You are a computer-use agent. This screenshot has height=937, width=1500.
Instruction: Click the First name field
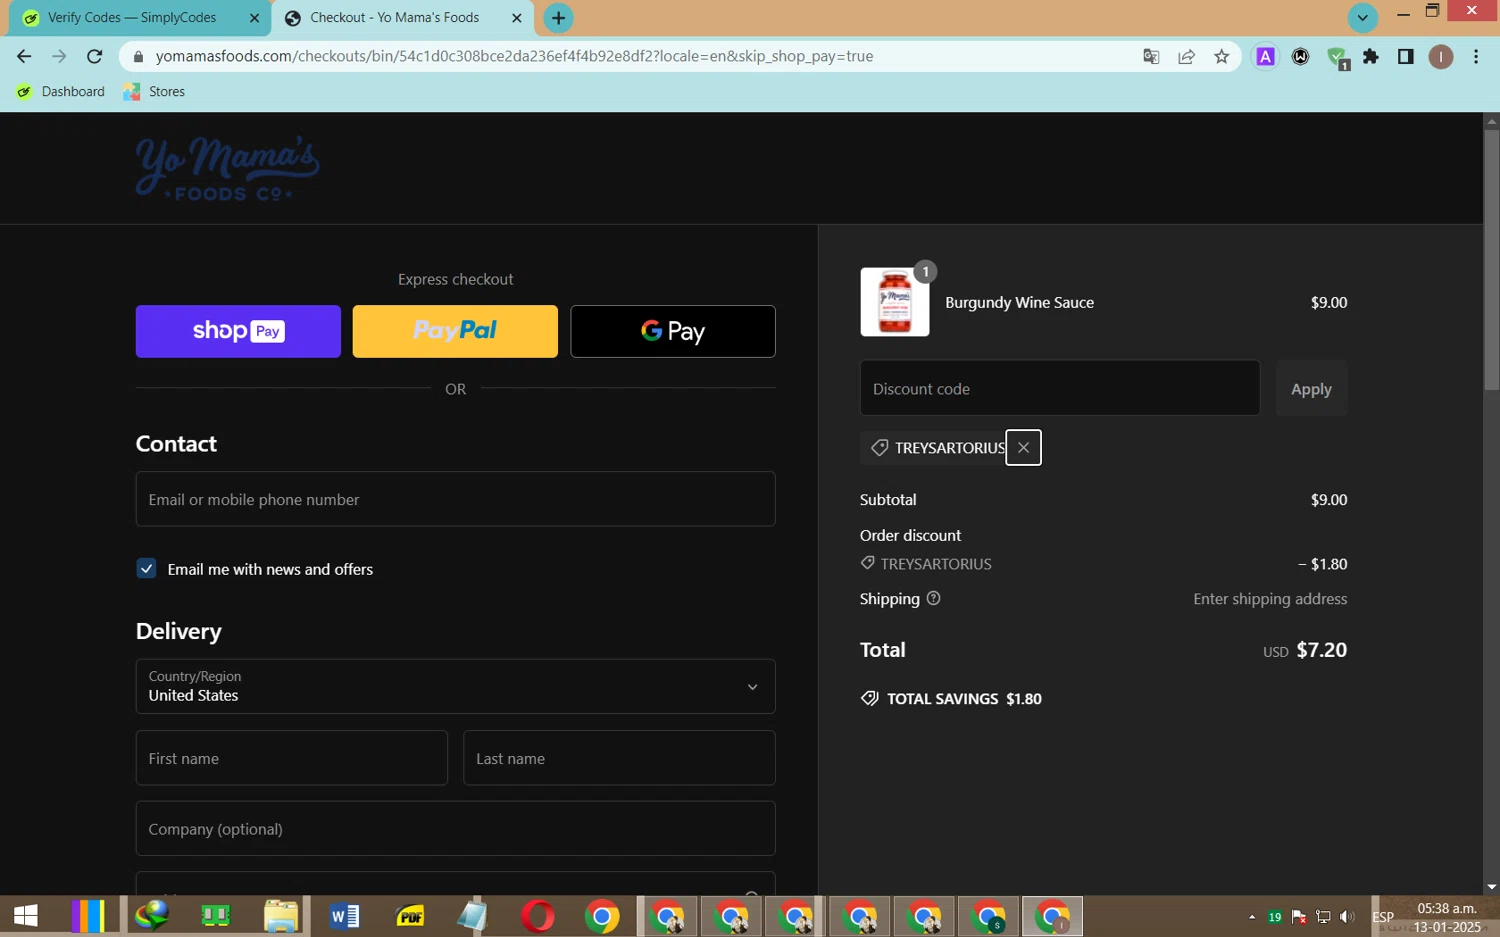(x=292, y=758)
